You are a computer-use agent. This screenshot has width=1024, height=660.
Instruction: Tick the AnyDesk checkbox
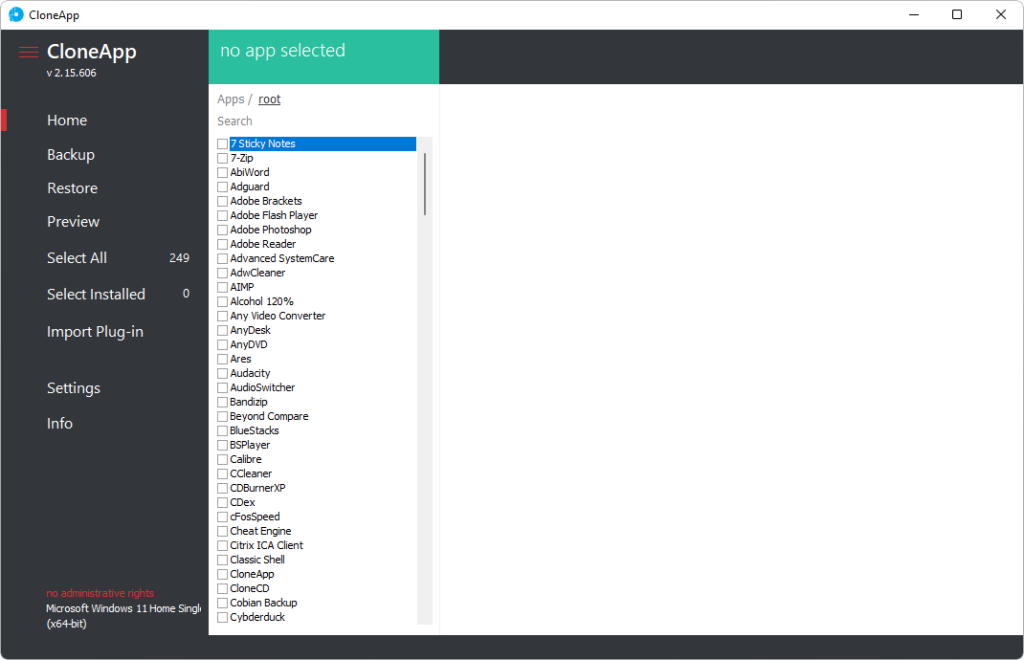coord(221,330)
